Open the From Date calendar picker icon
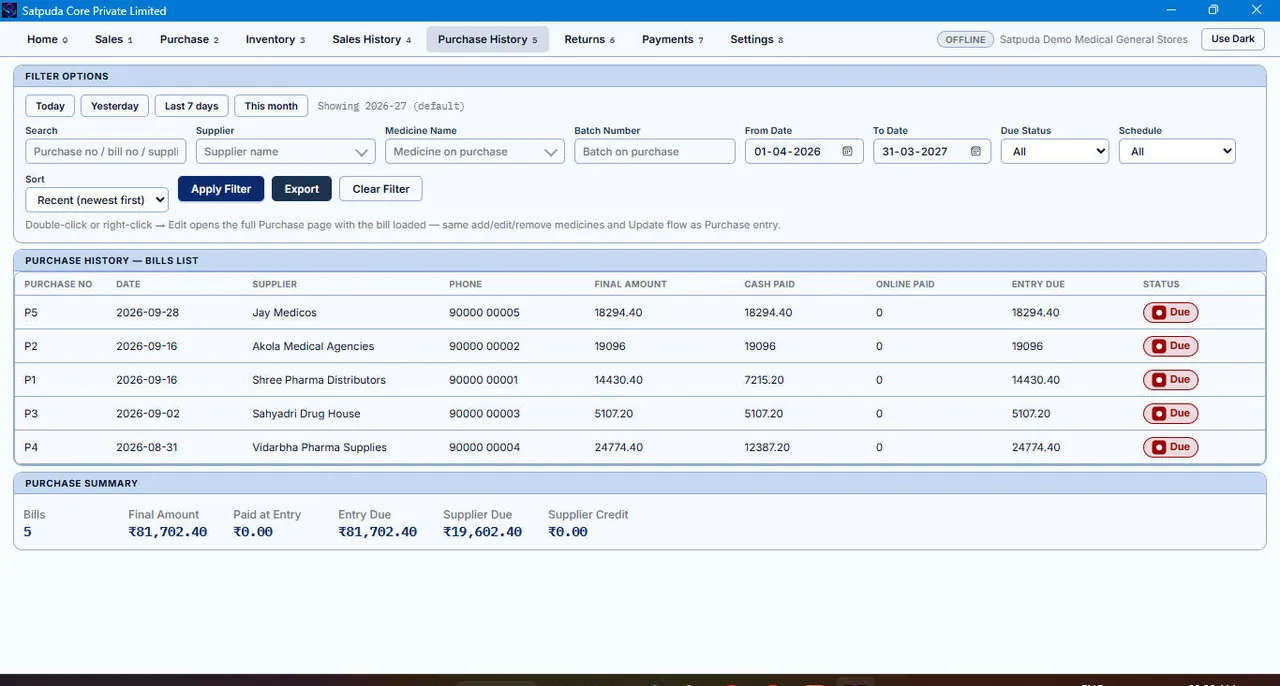The width and height of the screenshot is (1280, 686). click(847, 152)
